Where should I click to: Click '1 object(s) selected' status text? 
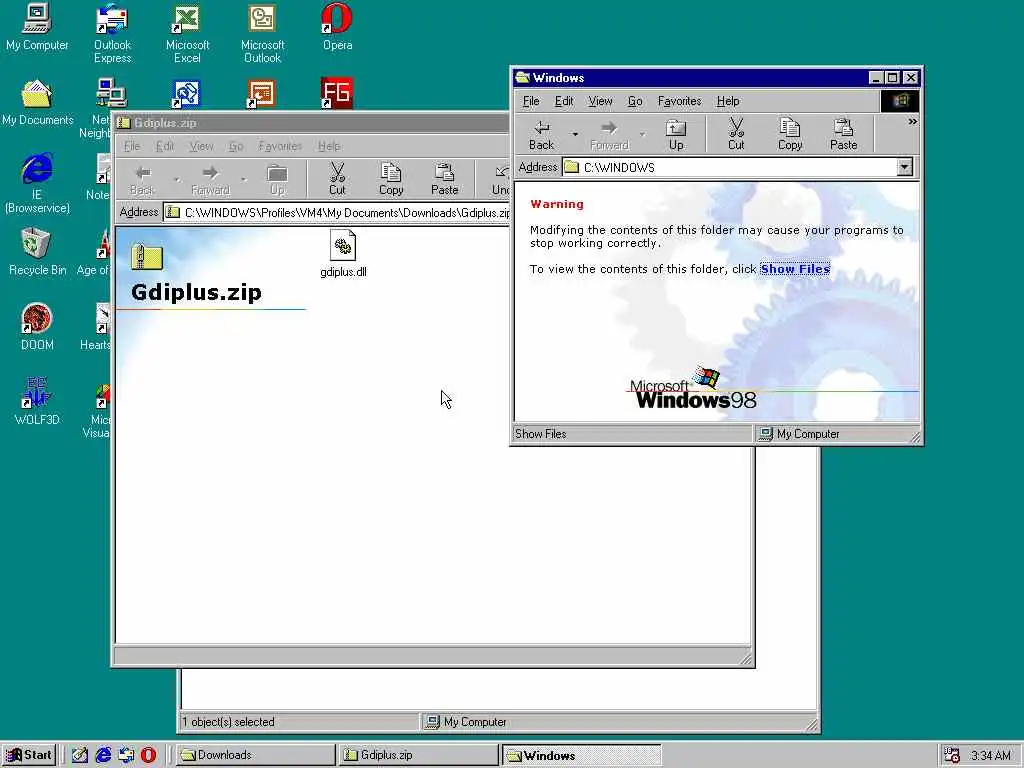229,722
